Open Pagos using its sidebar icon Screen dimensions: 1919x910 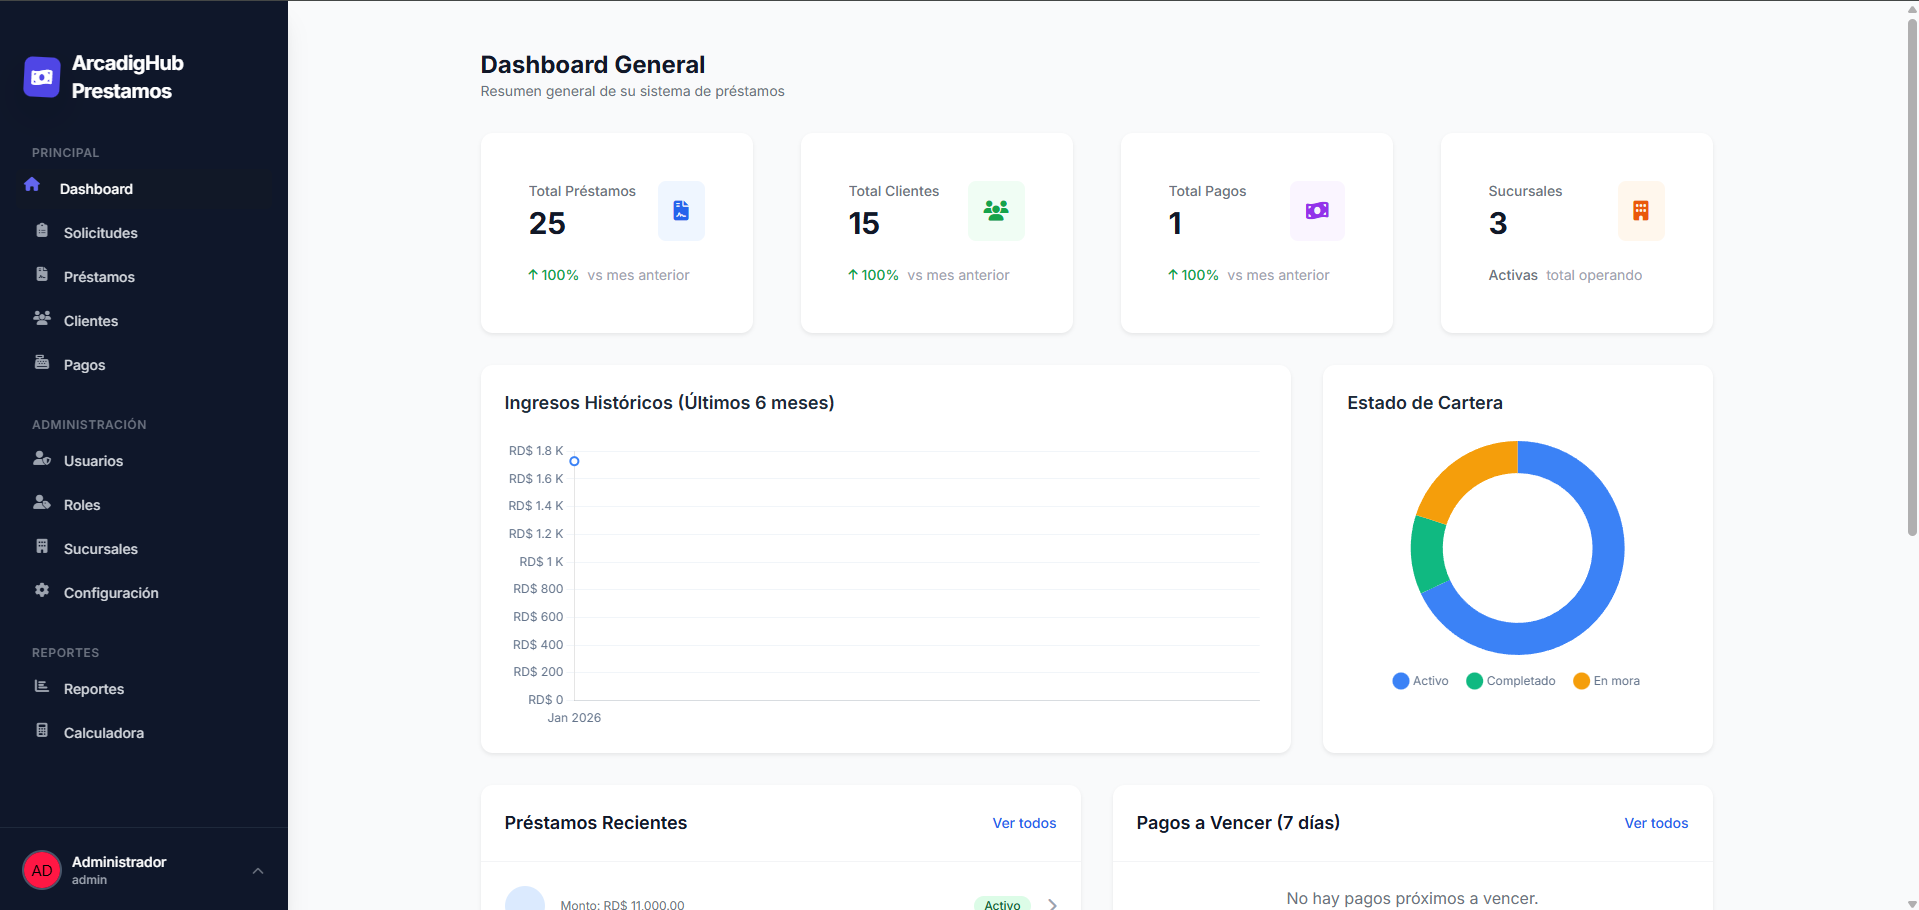[41, 361]
